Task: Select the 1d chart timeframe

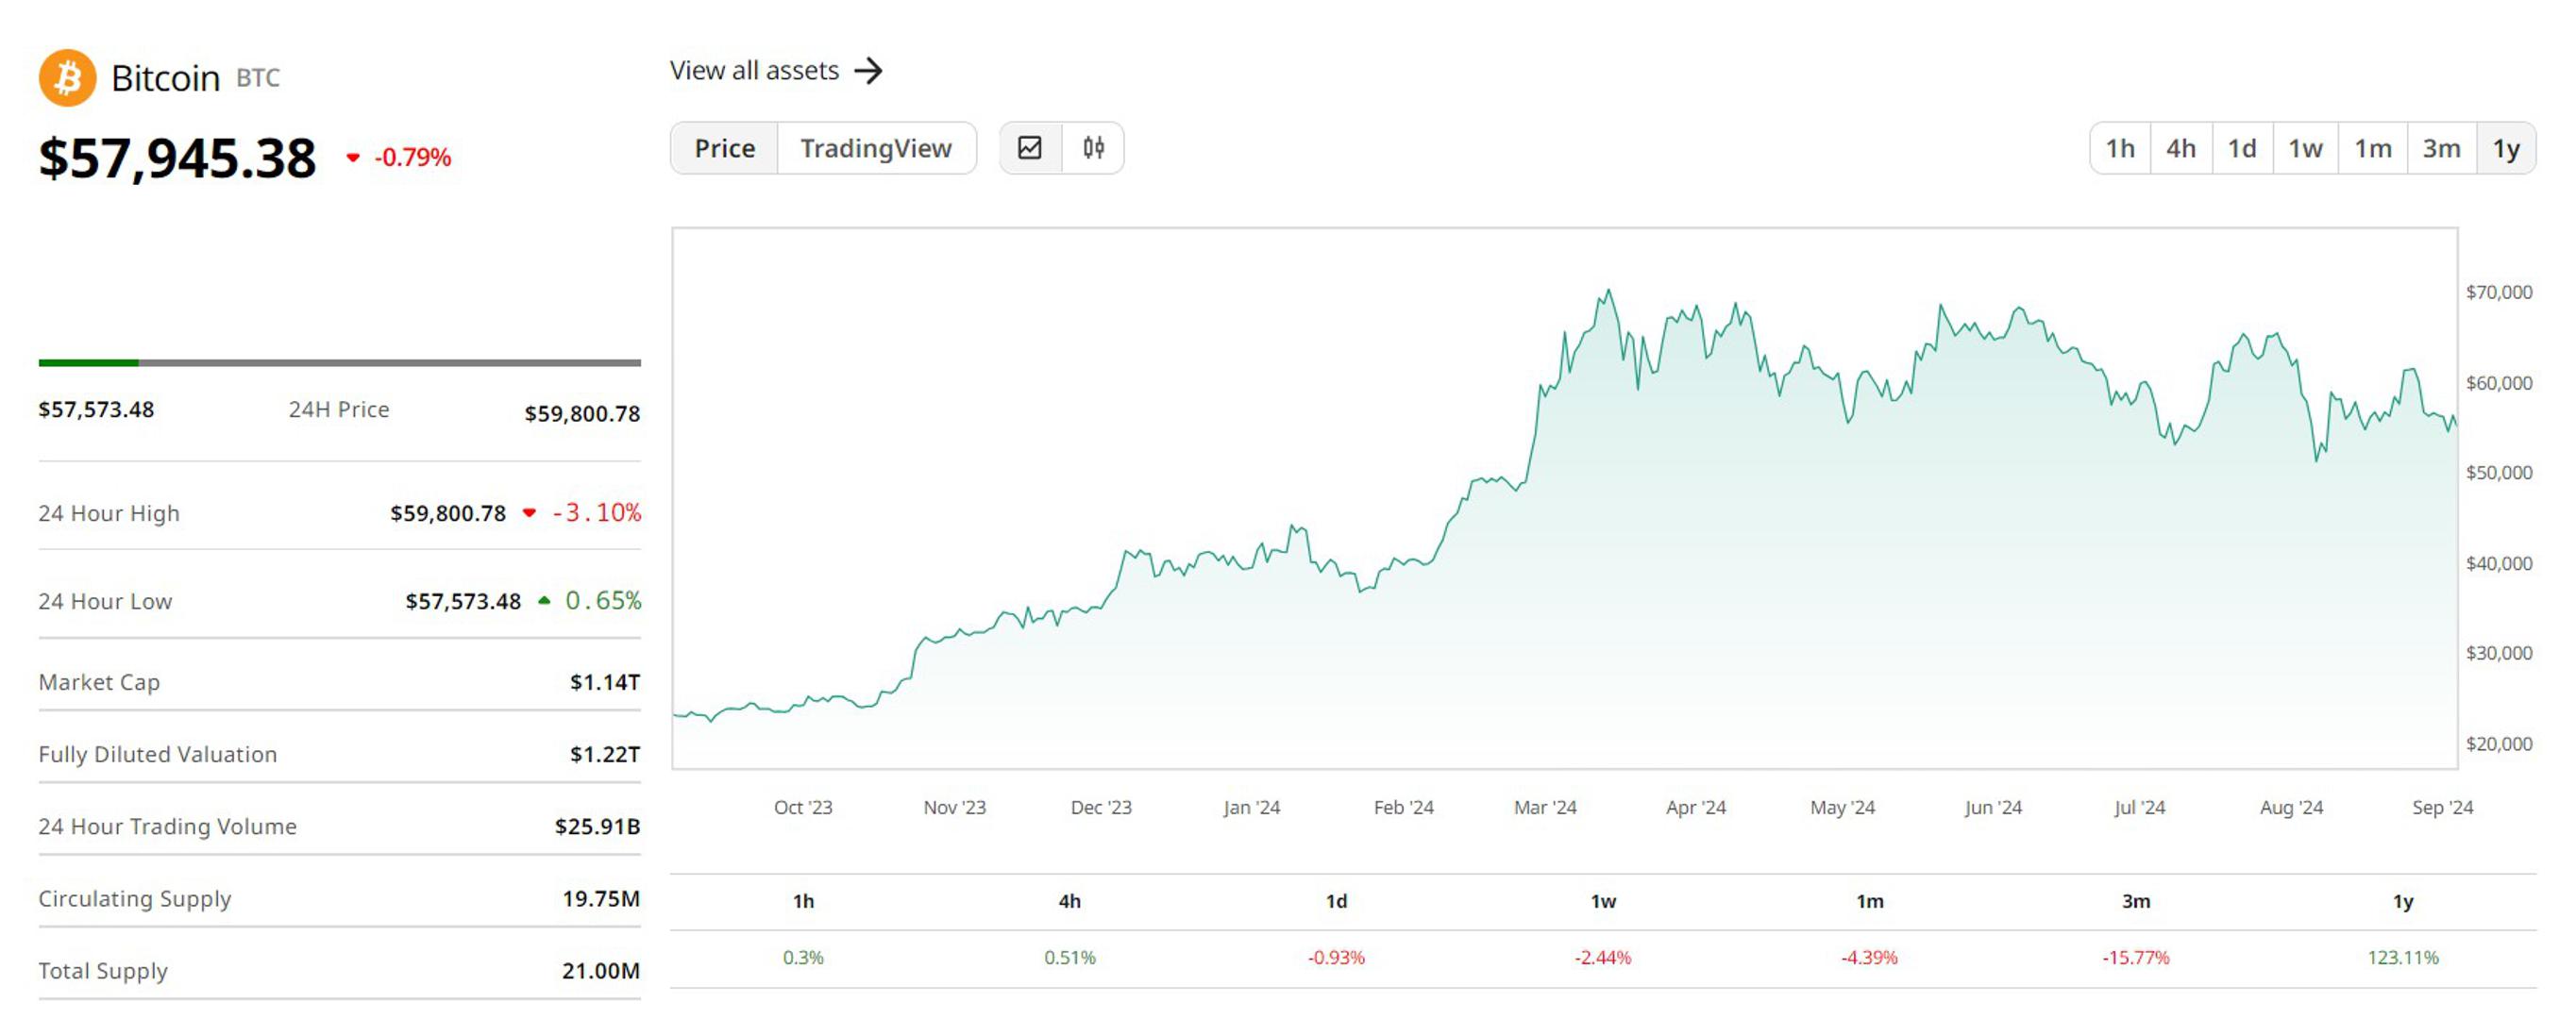Action: pyautogui.click(x=2241, y=148)
